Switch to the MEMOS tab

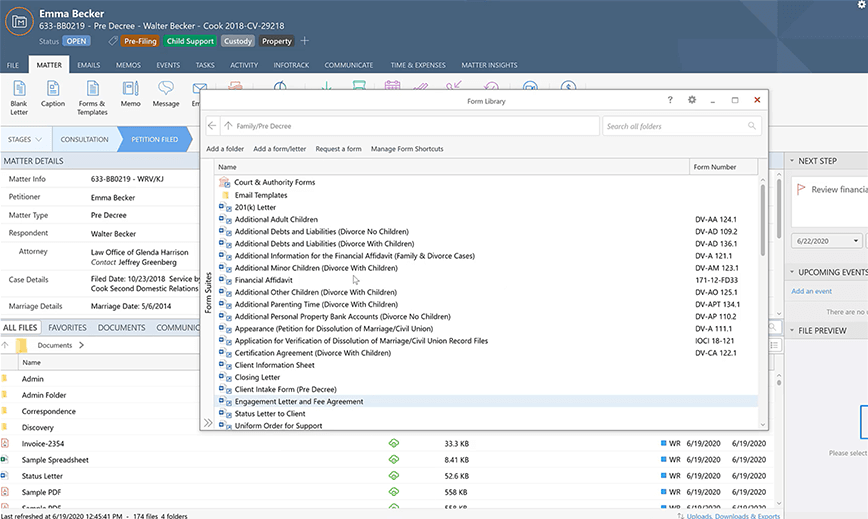coord(128,65)
